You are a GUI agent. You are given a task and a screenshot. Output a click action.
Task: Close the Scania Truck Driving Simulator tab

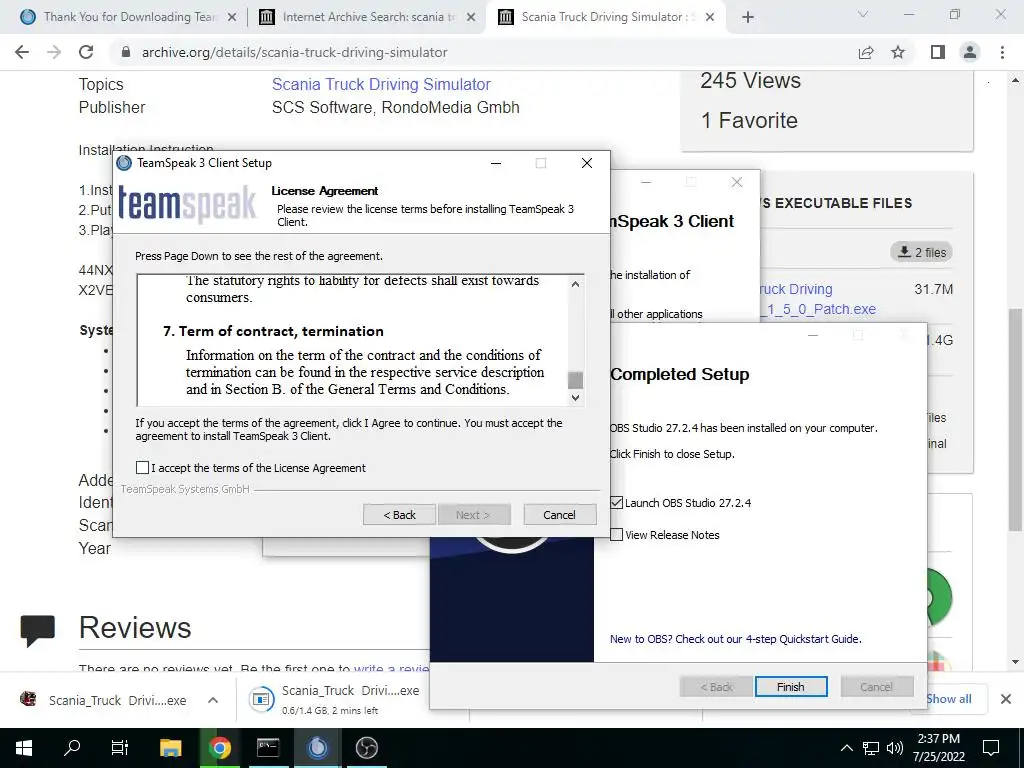click(711, 17)
